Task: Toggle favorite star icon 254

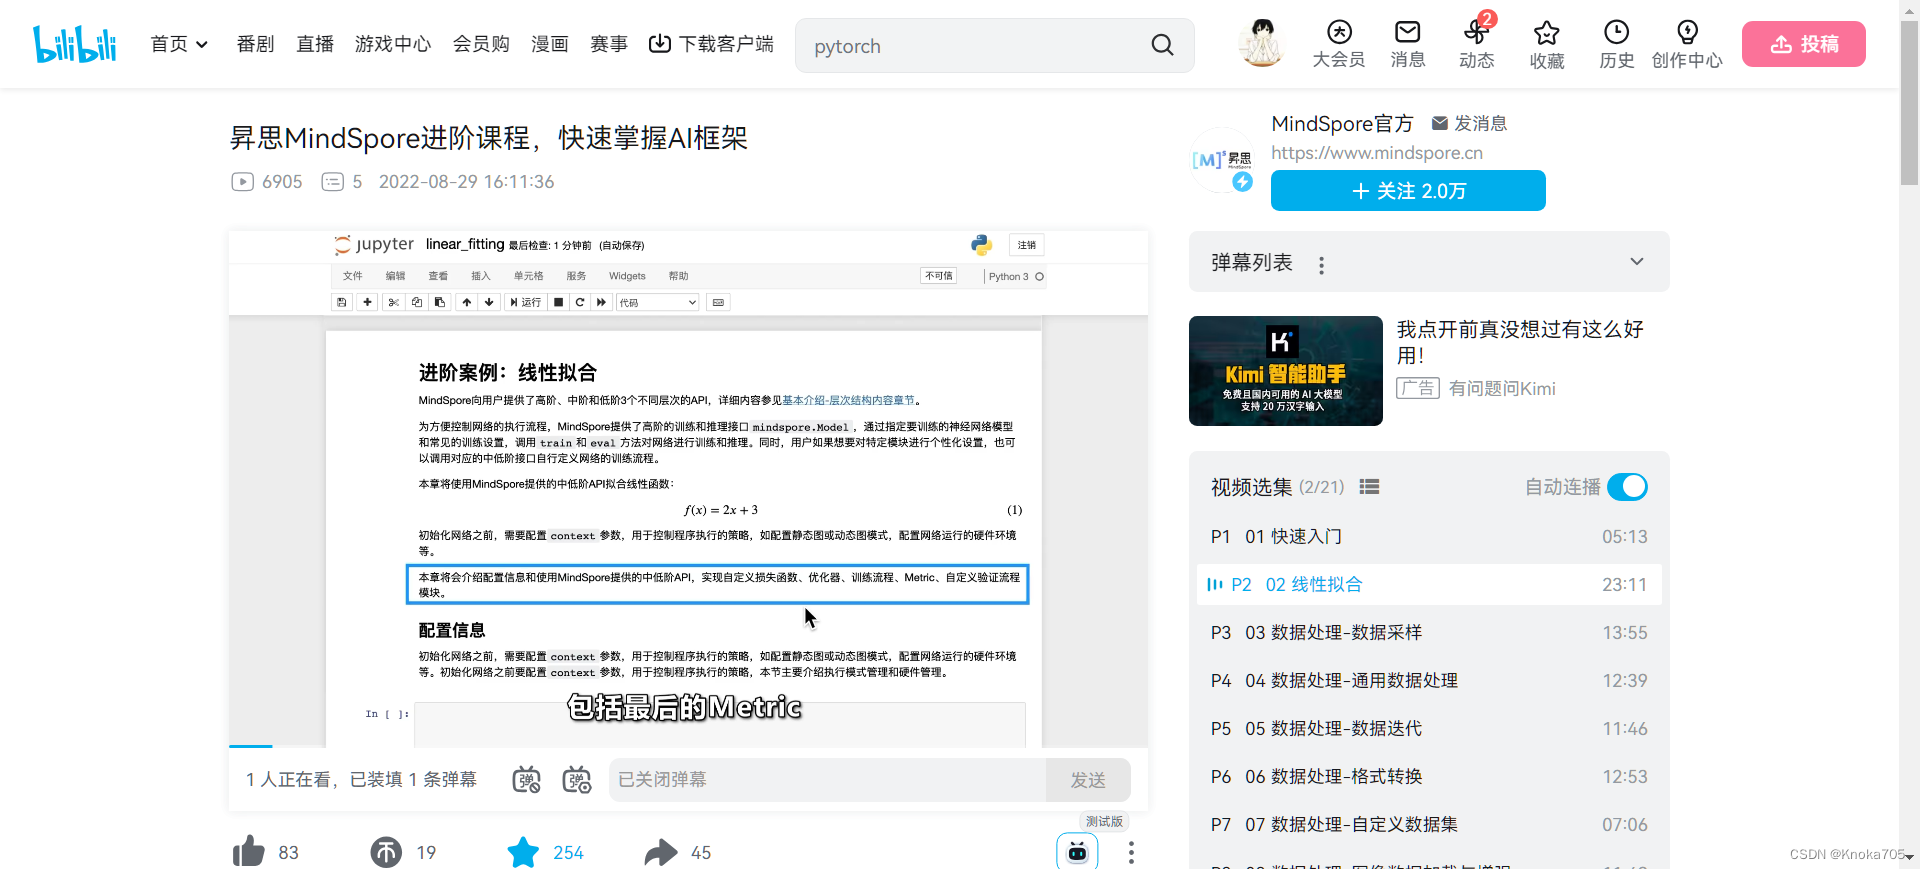Action: [545, 852]
